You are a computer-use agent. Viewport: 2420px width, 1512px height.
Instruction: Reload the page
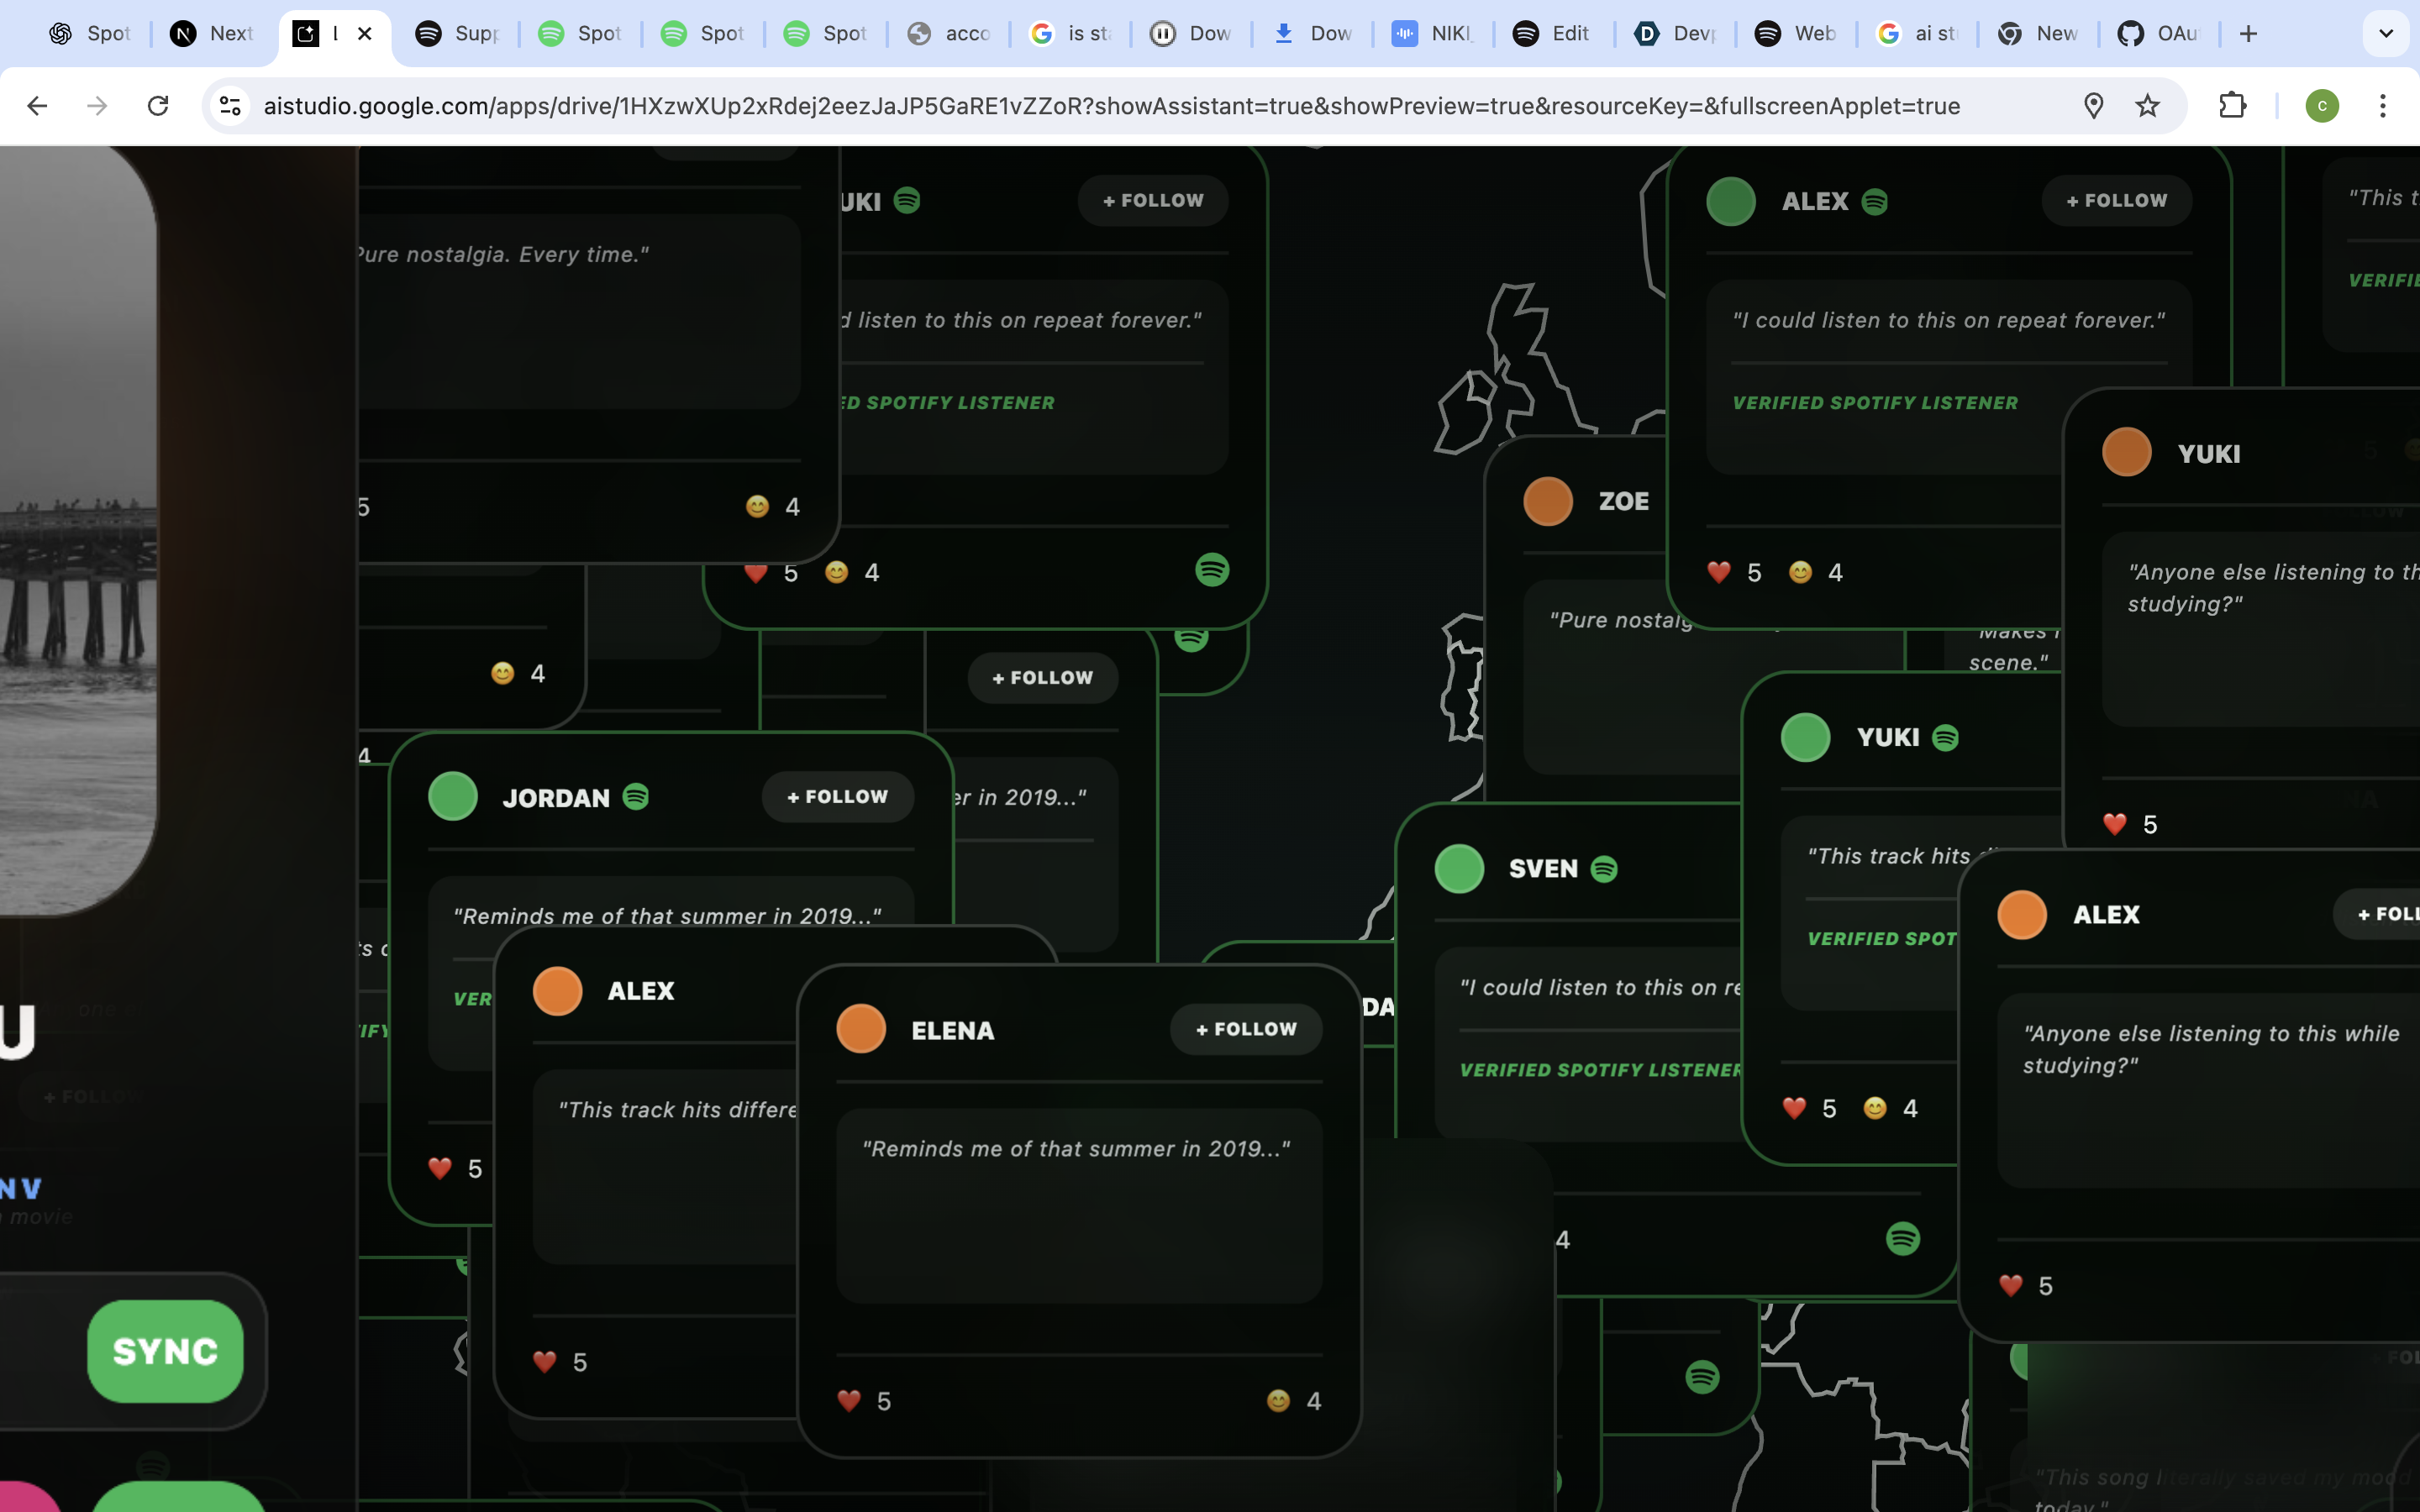pos(158,106)
